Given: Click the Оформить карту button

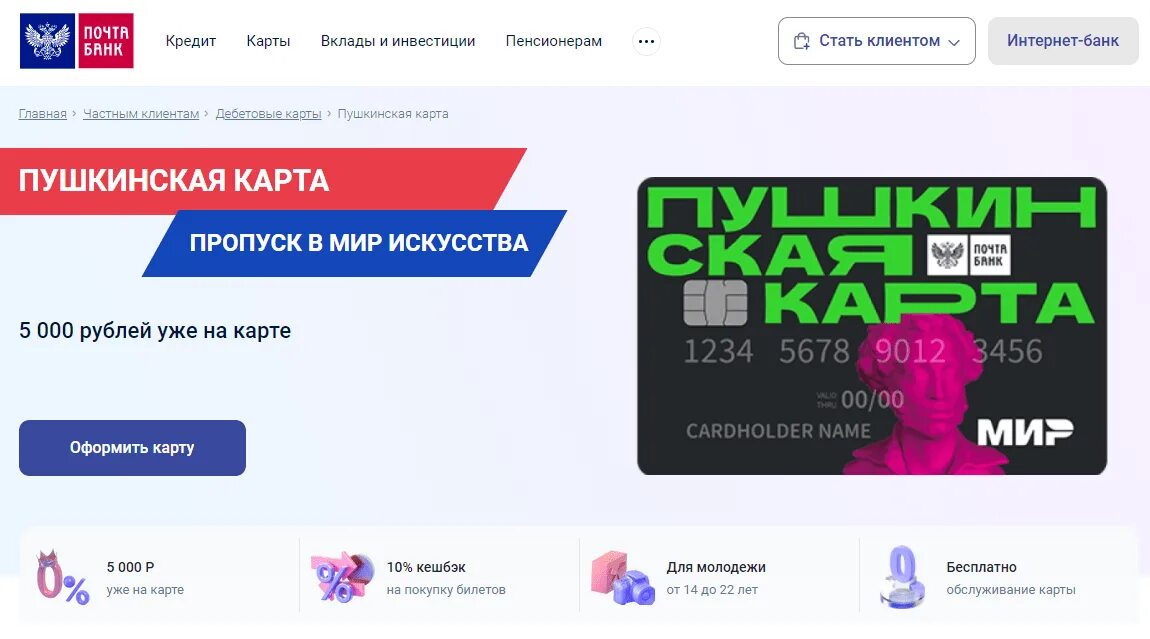Looking at the screenshot, I should pyautogui.click(x=132, y=448).
